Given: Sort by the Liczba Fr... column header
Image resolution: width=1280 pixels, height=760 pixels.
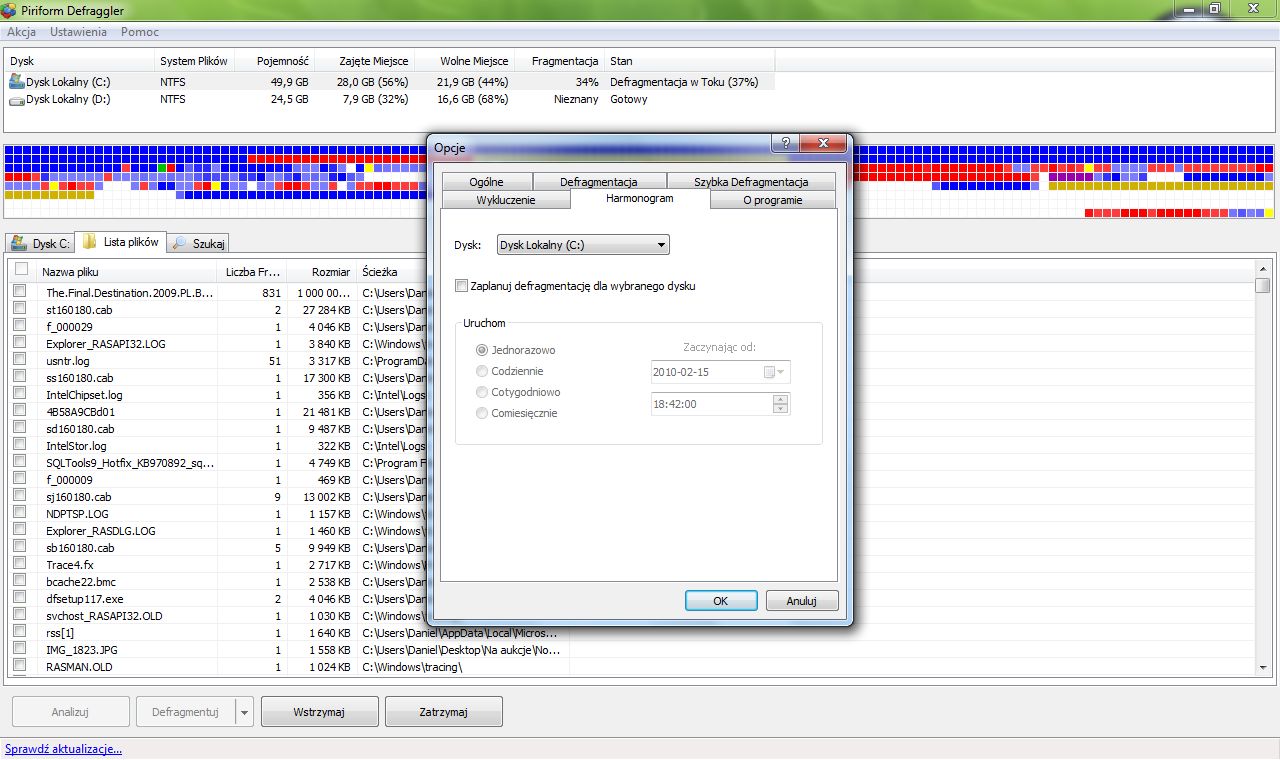Looking at the screenshot, I should tap(251, 272).
